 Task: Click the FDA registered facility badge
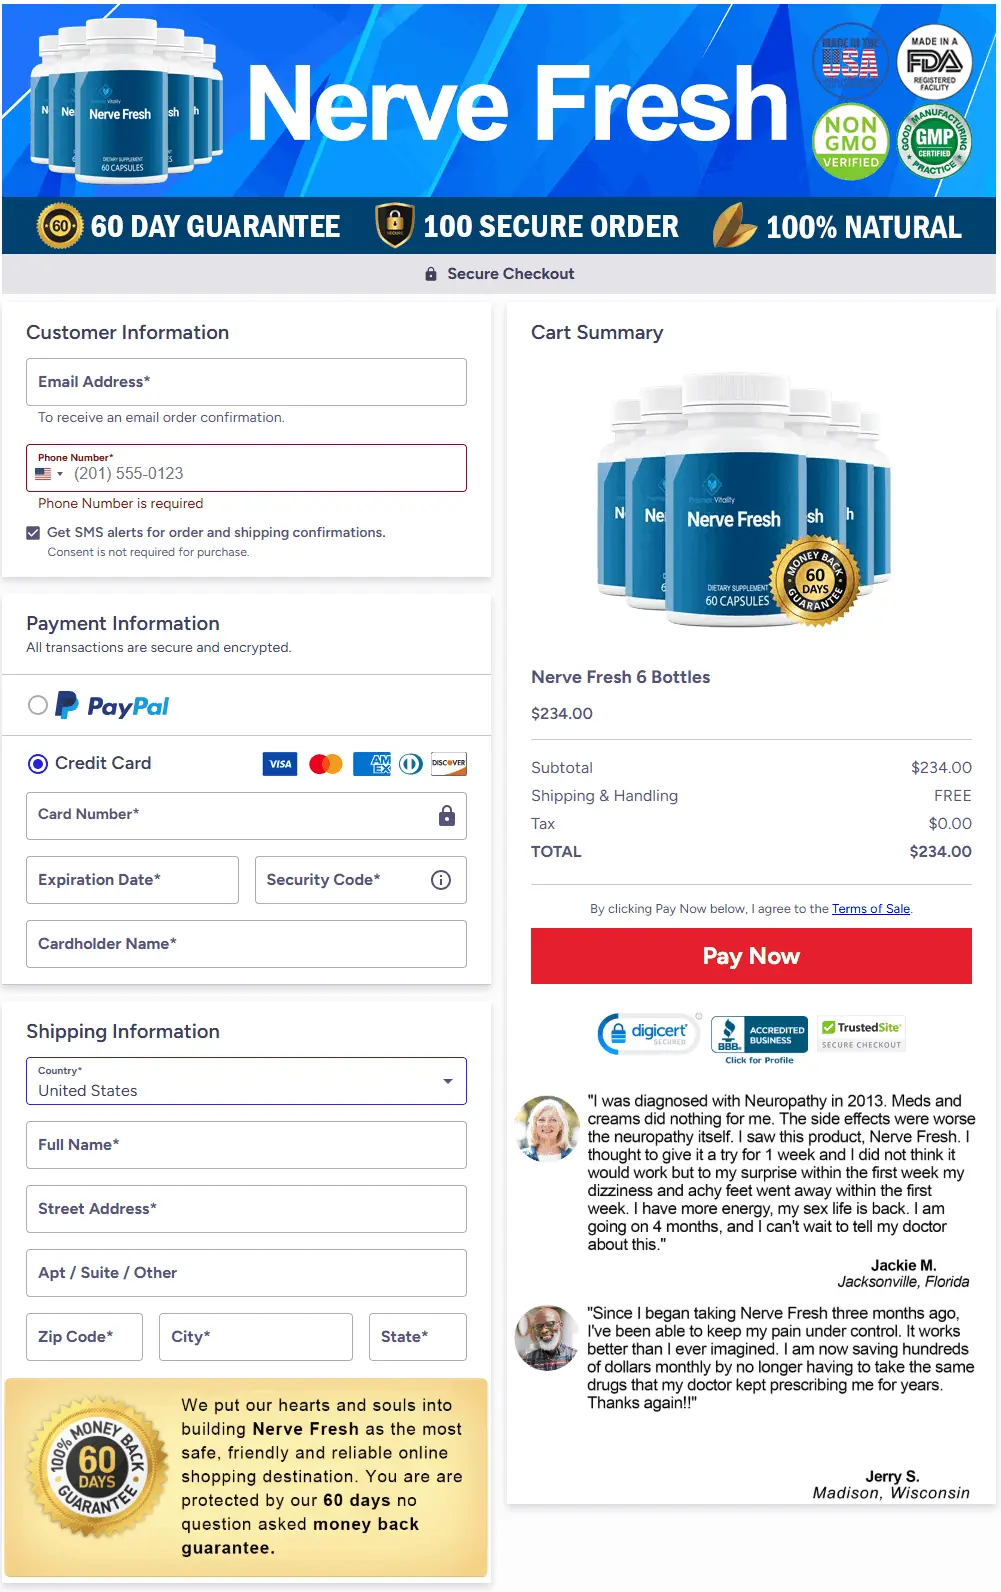click(934, 62)
